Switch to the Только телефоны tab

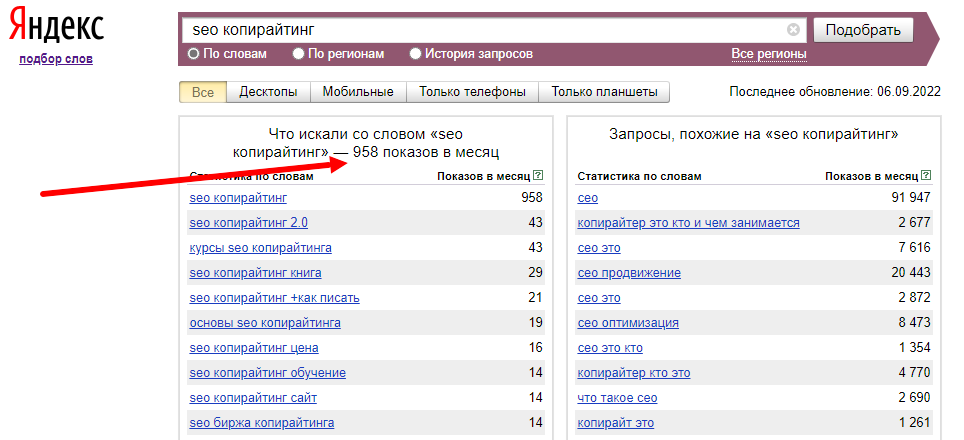pyautogui.click(x=472, y=92)
